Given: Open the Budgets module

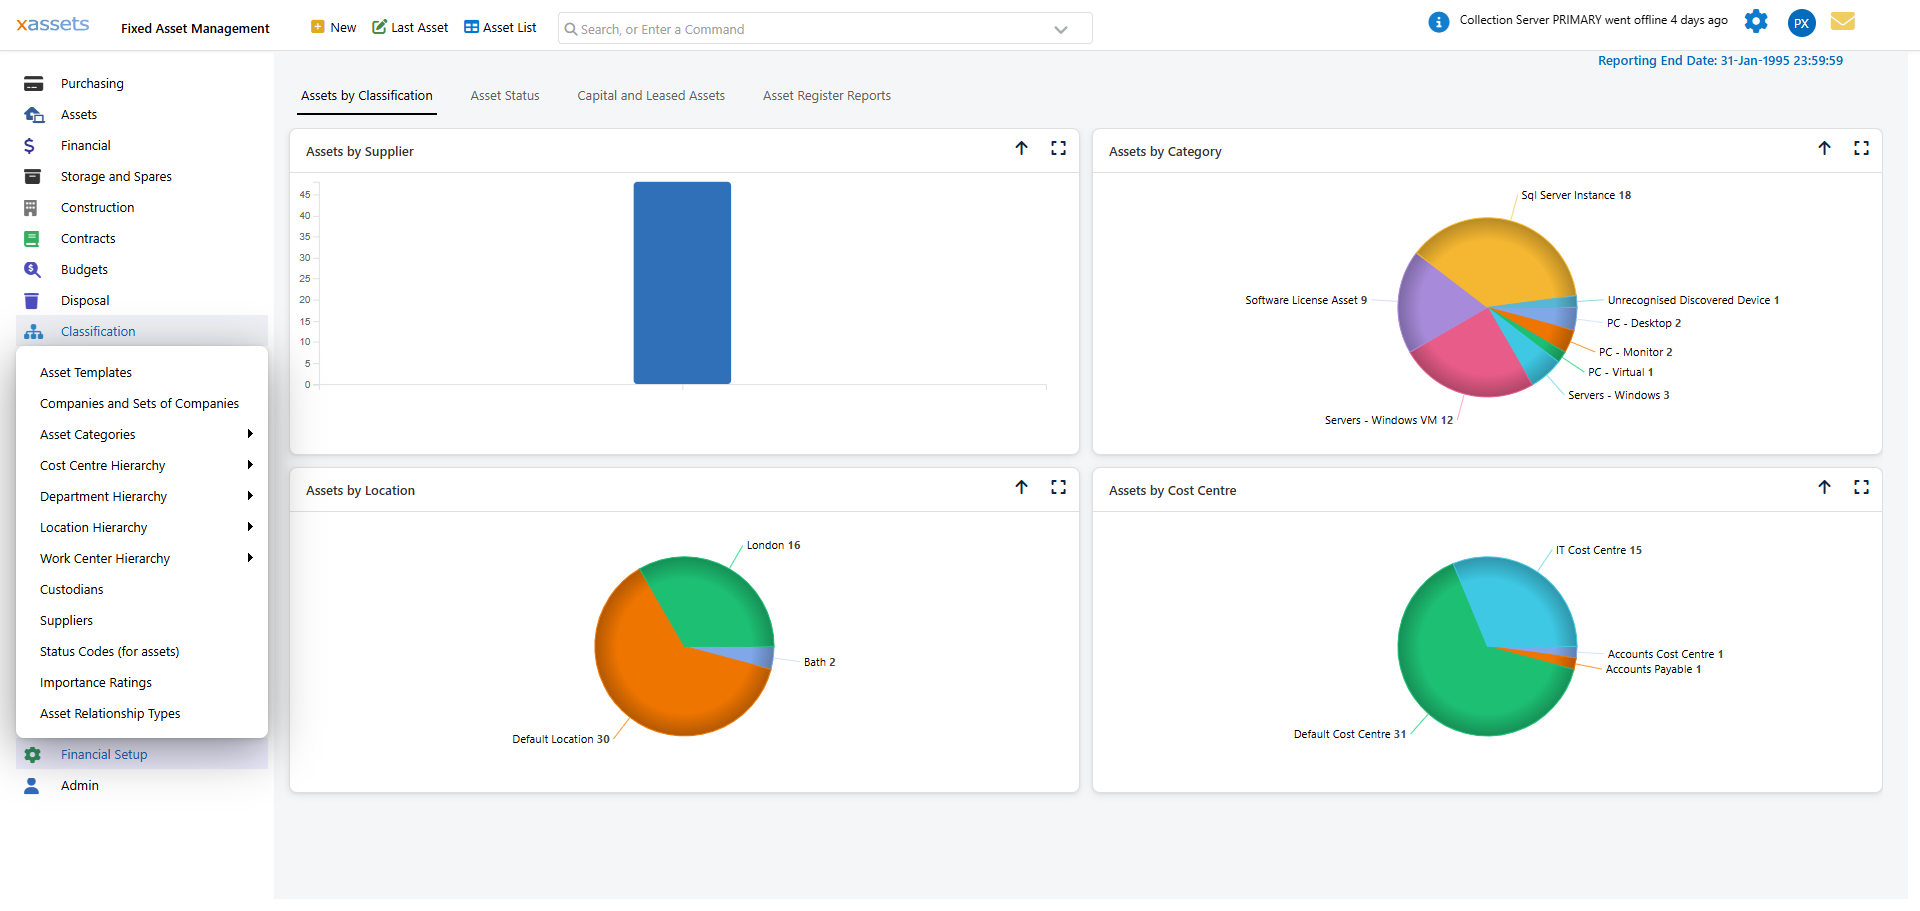Looking at the screenshot, I should [85, 269].
